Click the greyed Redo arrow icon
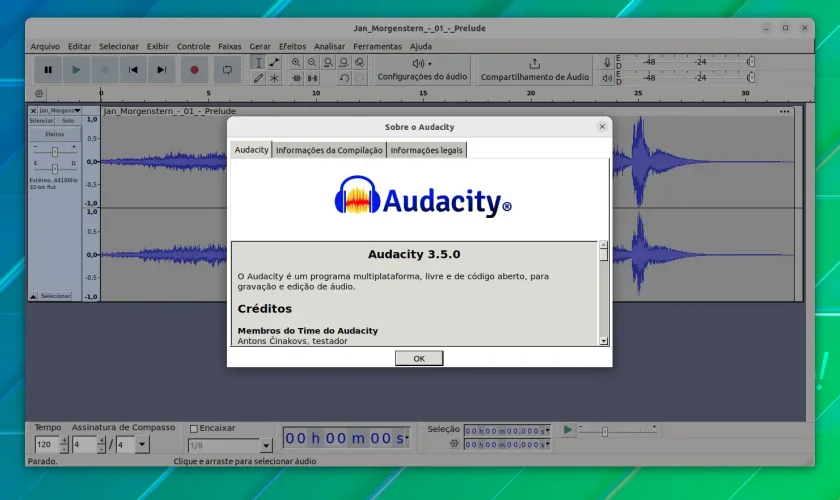840x500 pixels. [x=360, y=78]
